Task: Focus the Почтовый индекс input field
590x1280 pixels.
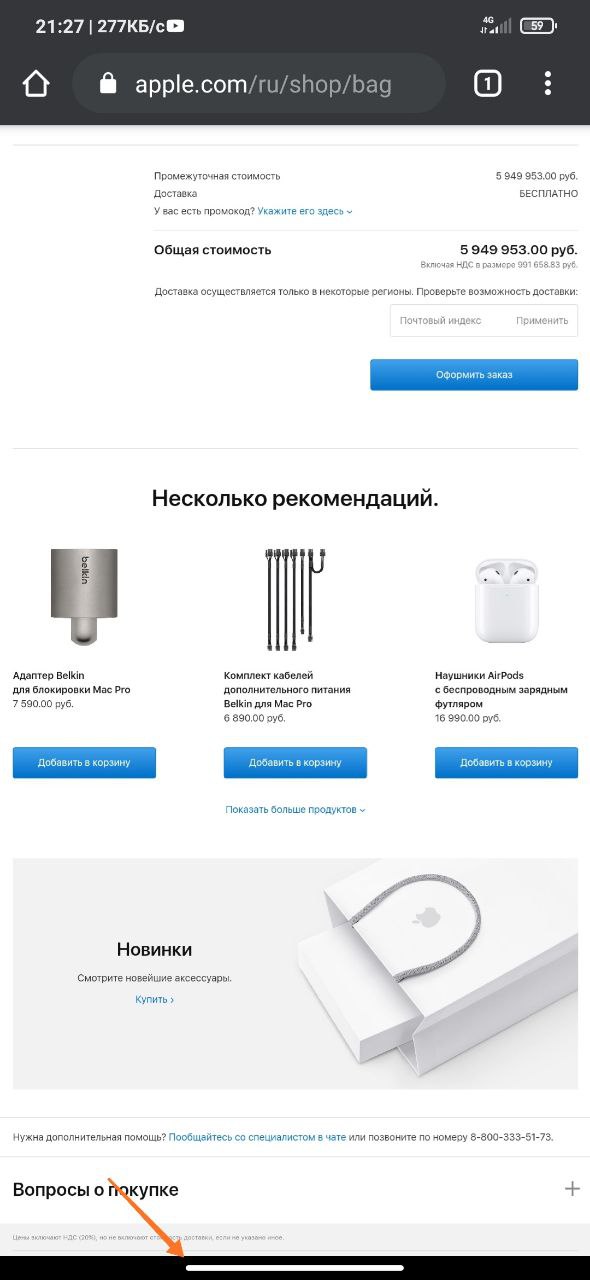Action: (x=448, y=320)
